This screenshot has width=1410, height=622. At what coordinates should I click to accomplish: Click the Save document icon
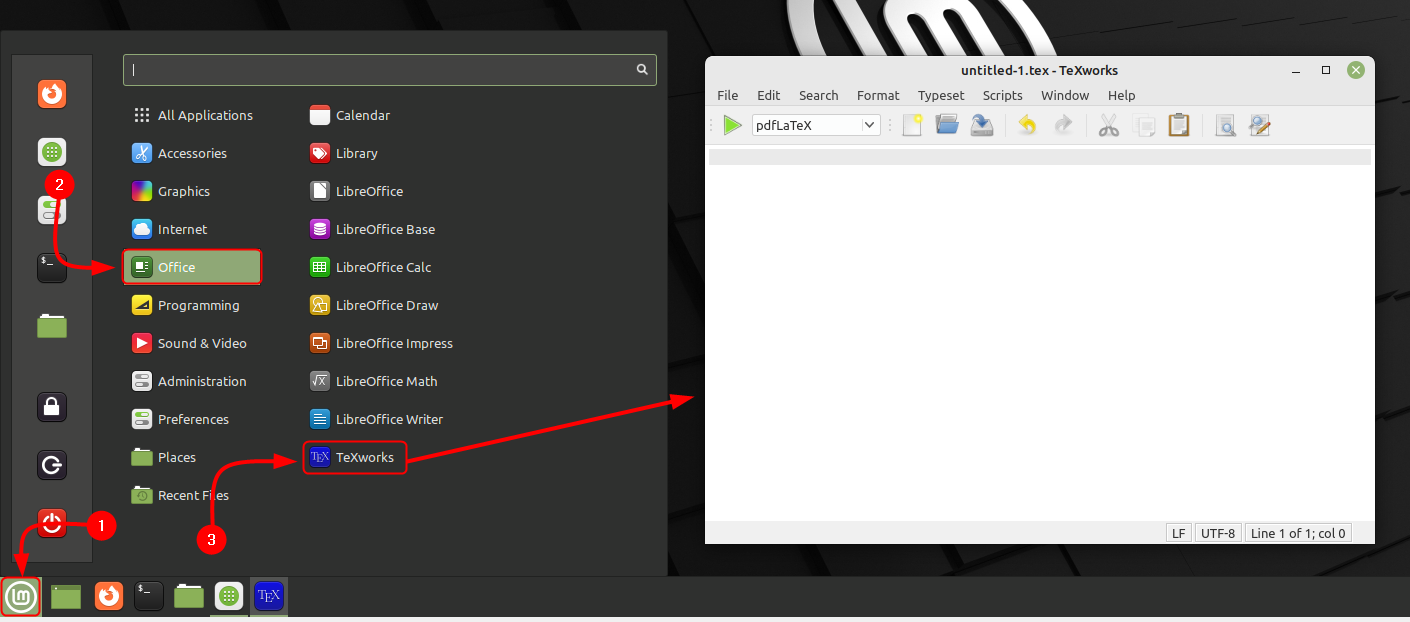coord(982,125)
